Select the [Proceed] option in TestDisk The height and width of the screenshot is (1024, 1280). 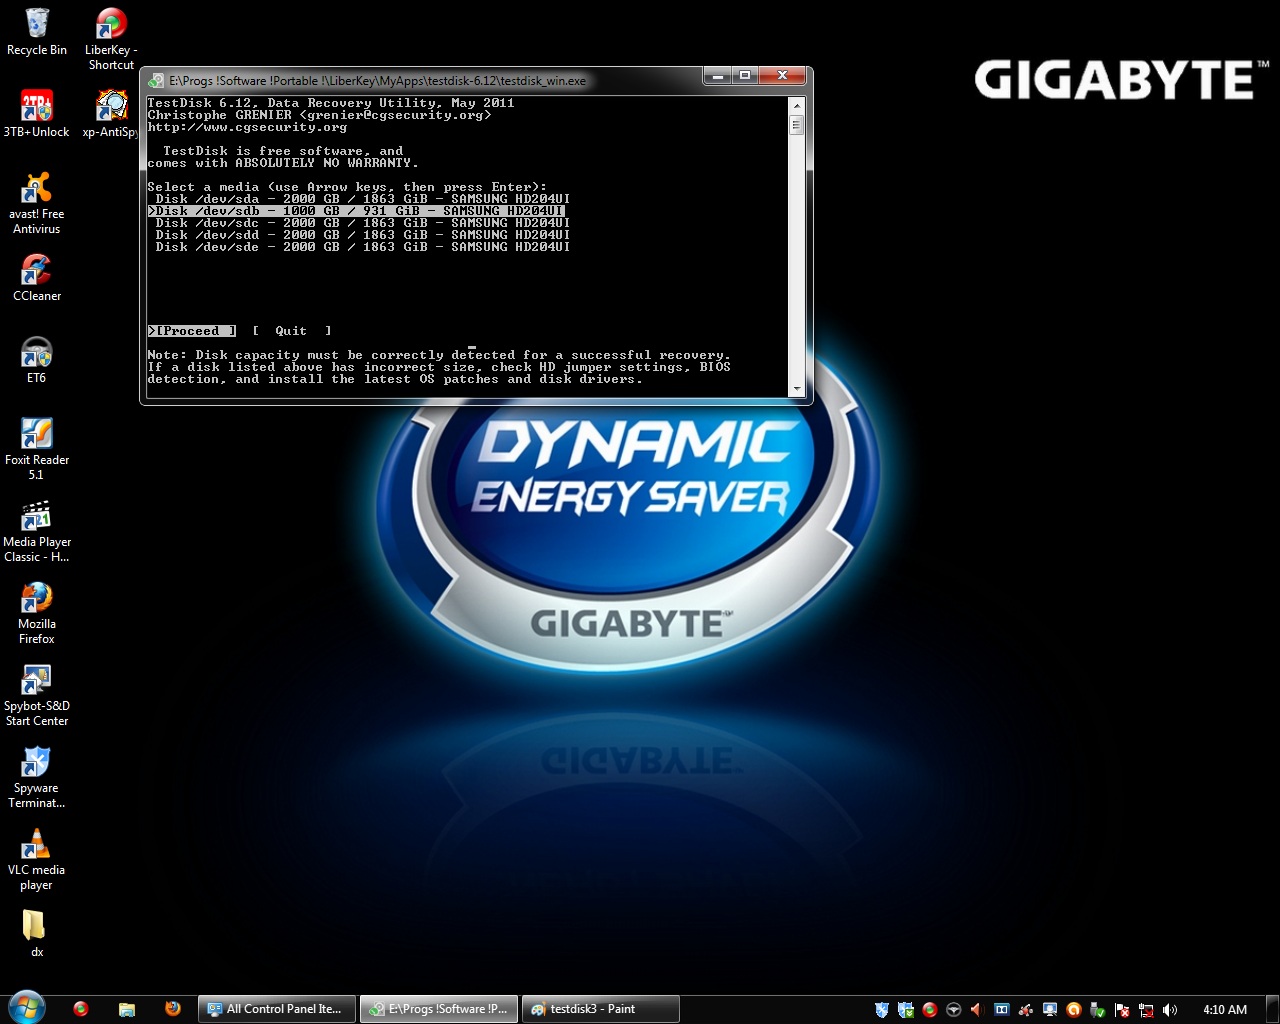coord(192,331)
